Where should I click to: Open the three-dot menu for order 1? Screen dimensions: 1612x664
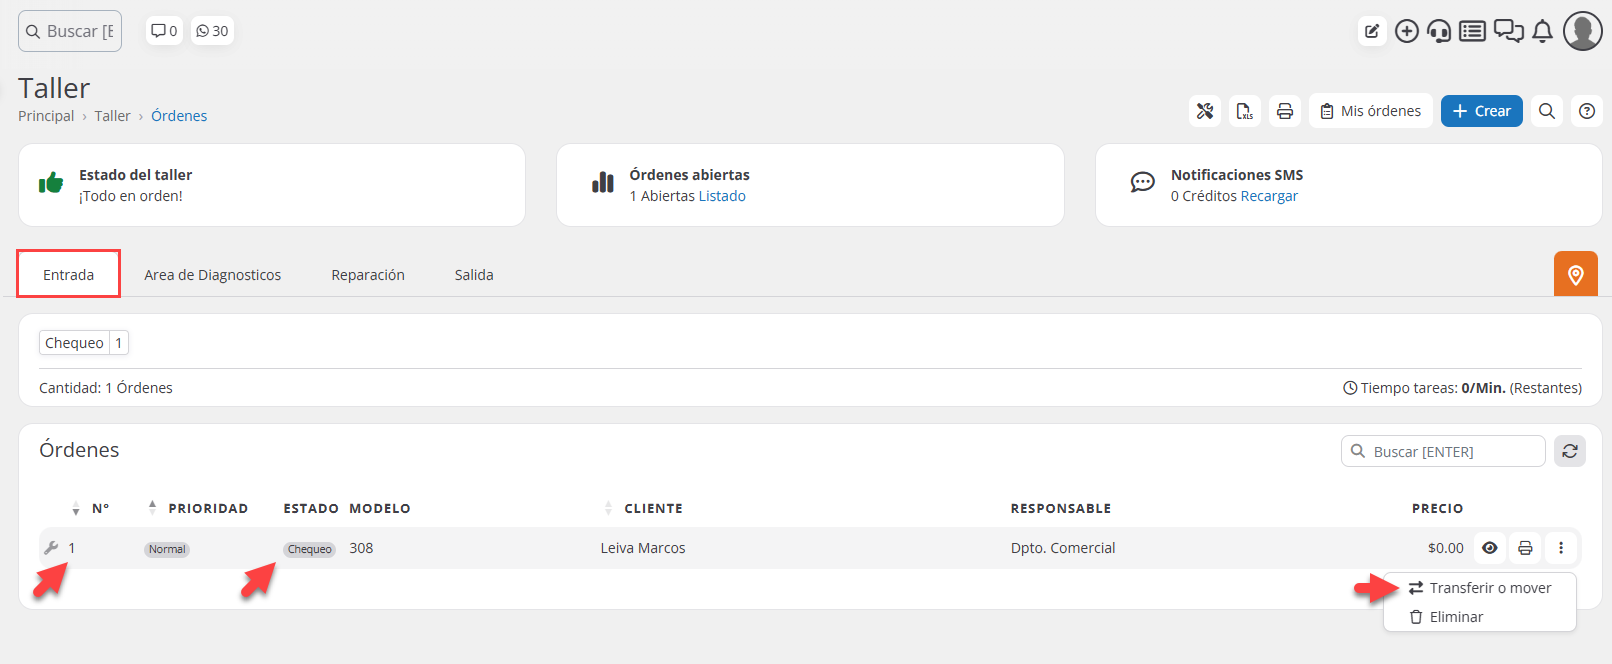pyautogui.click(x=1560, y=548)
